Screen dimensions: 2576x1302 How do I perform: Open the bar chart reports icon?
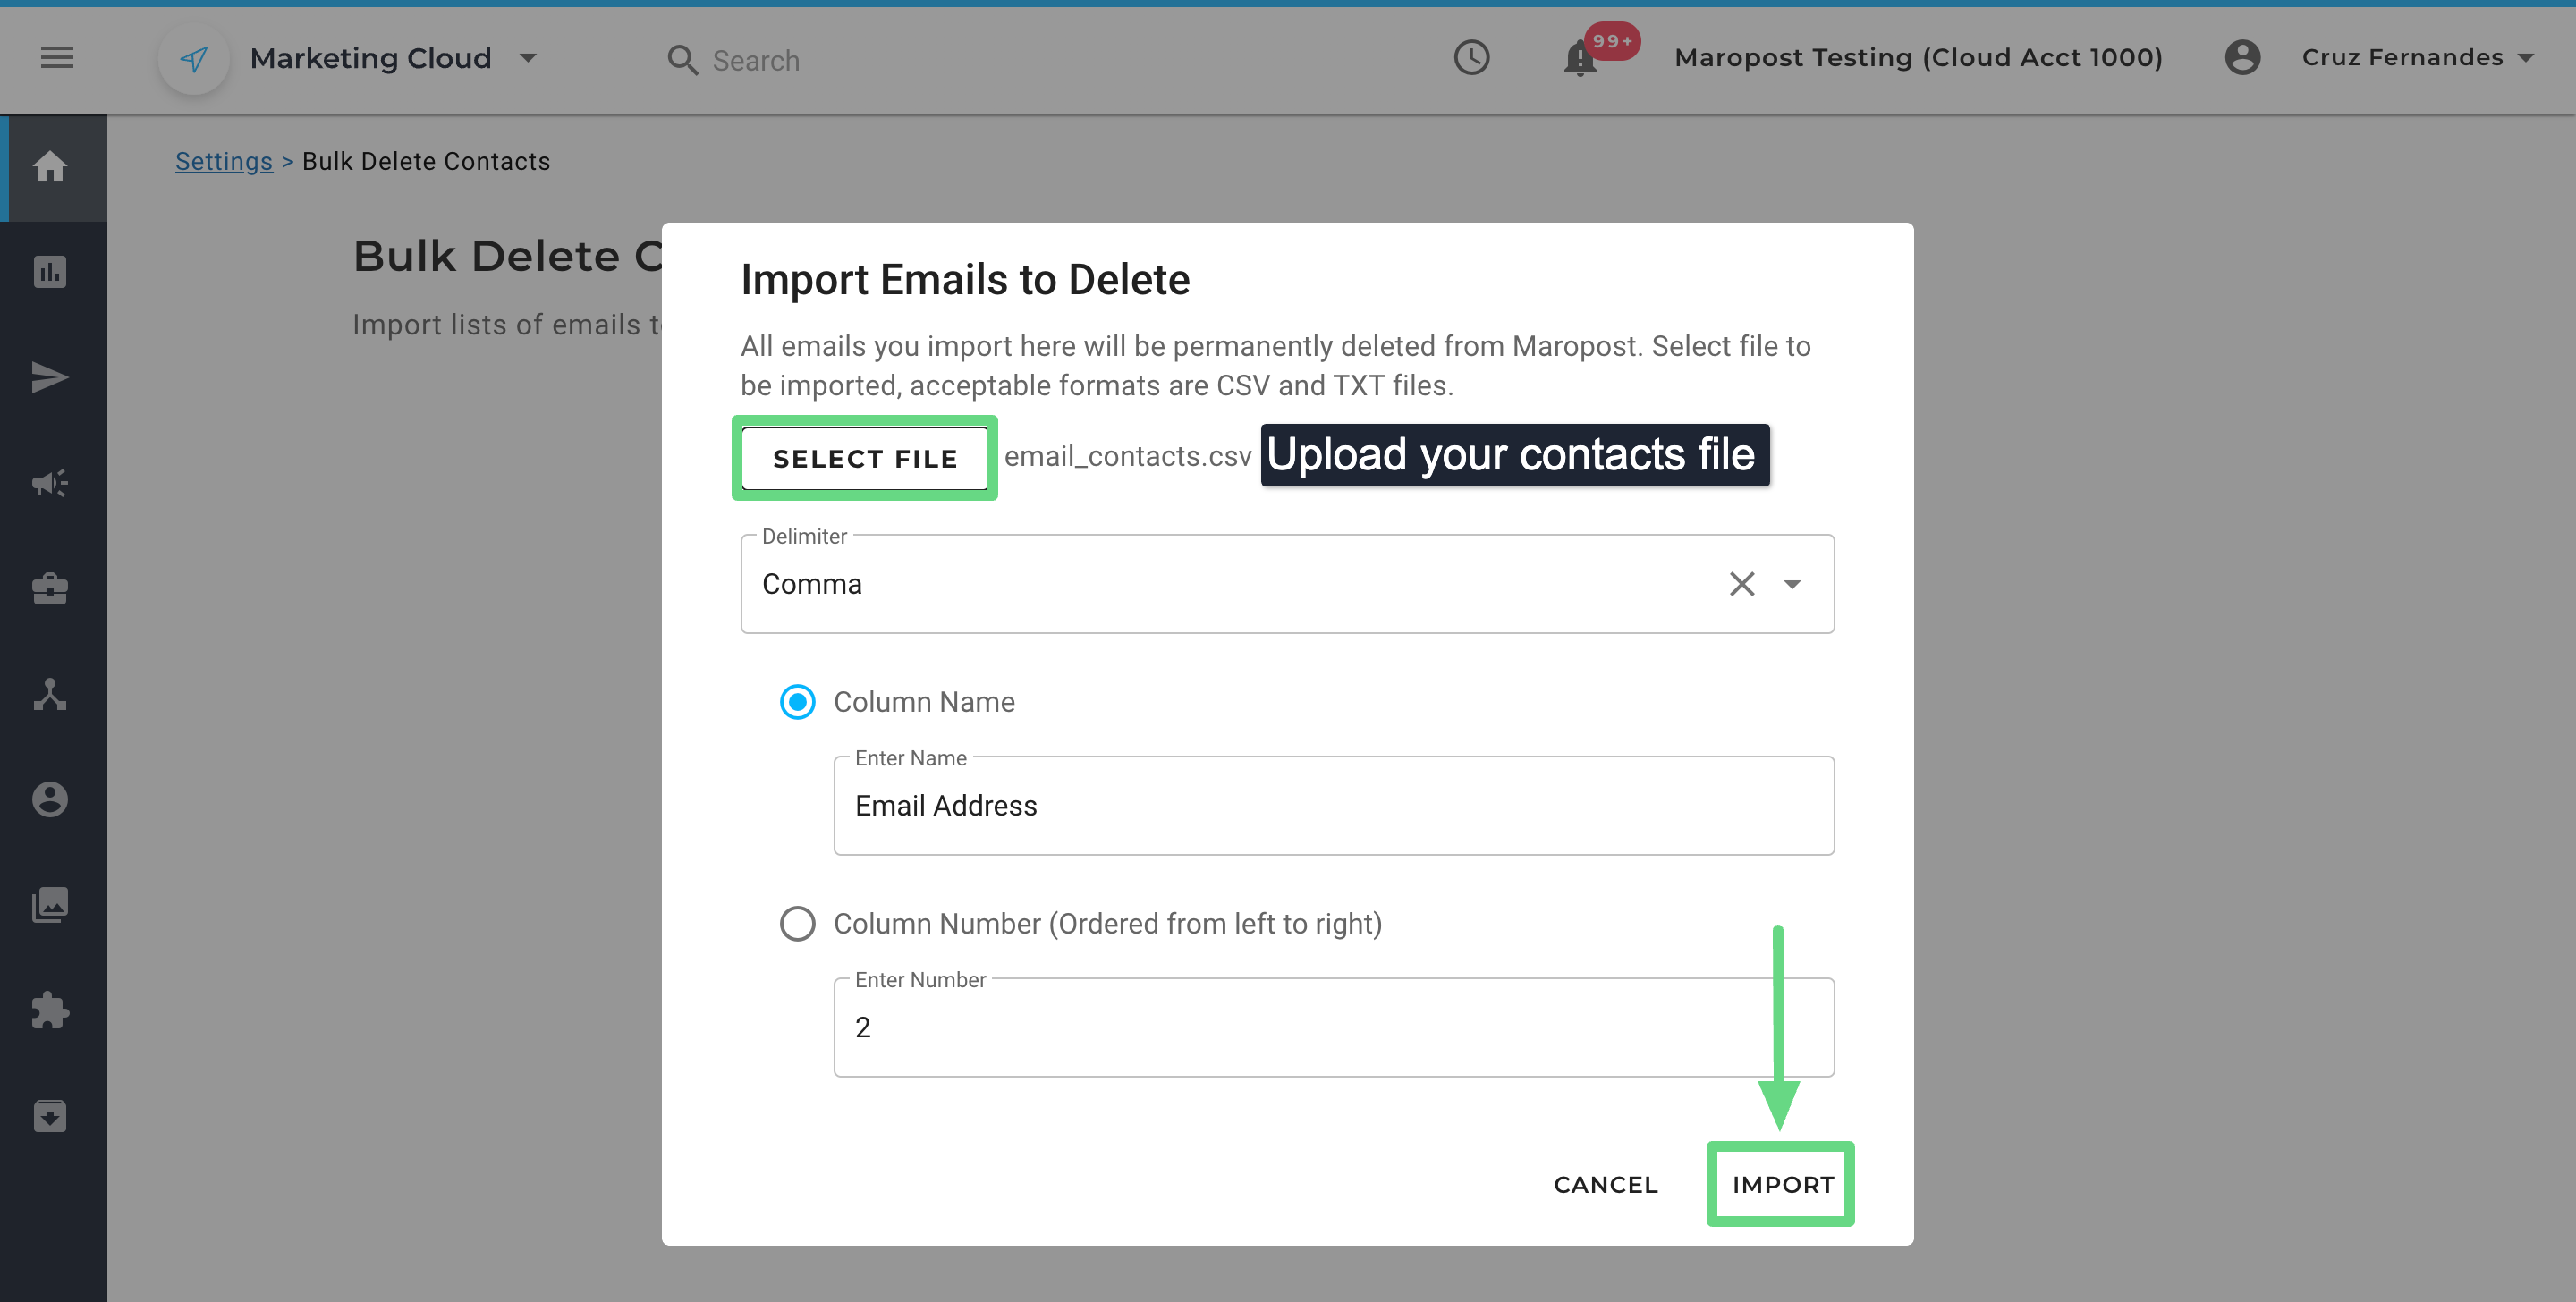tap(50, 272)
